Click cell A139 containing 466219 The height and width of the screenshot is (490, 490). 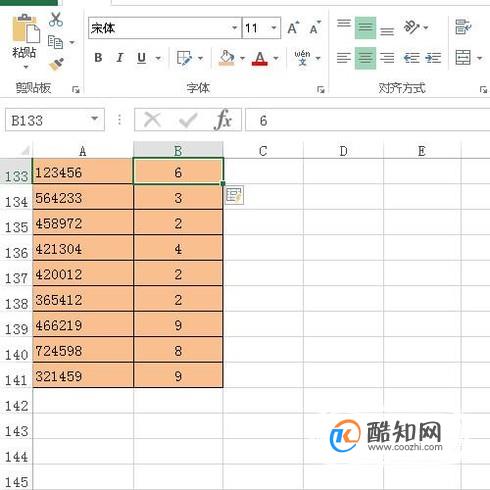pos(83,325)
